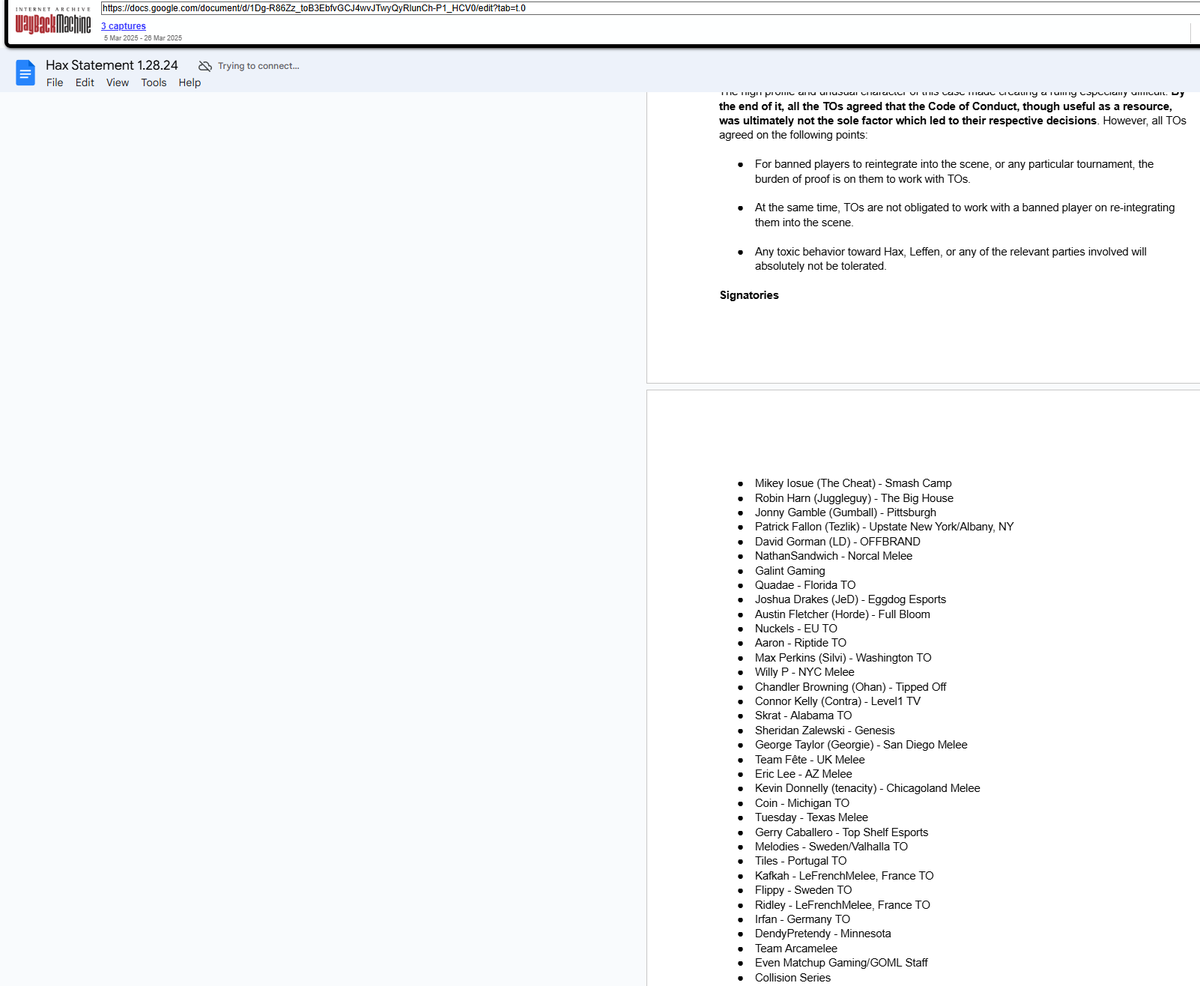
Task: Open the Tools menu
Action: tap(154, 83)
